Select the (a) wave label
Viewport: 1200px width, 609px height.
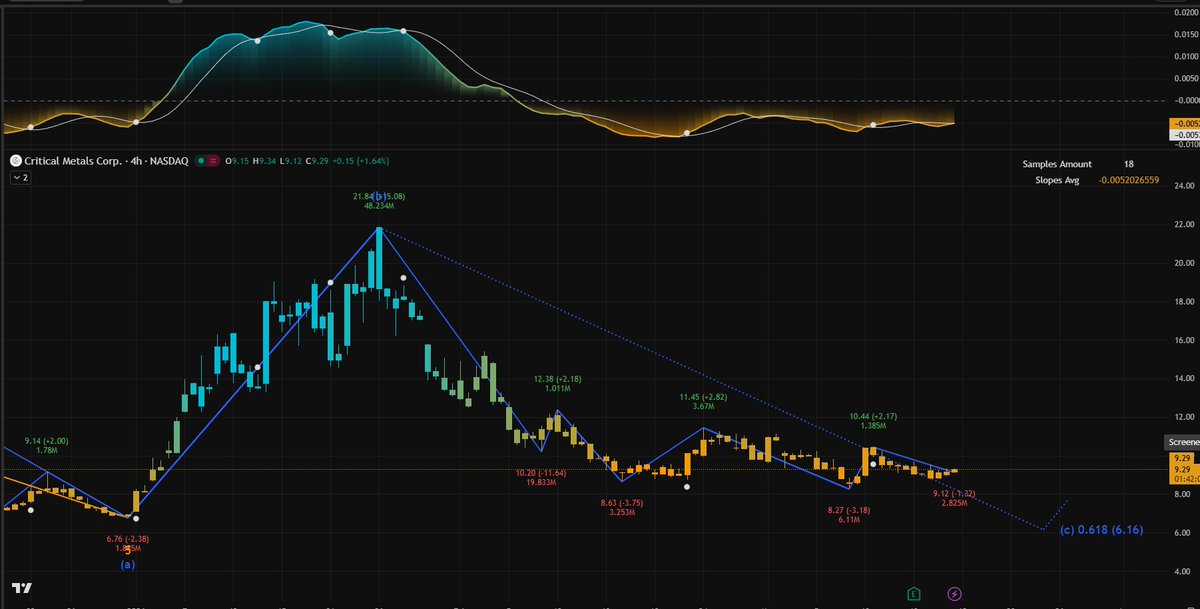click(x=128, y=565)
